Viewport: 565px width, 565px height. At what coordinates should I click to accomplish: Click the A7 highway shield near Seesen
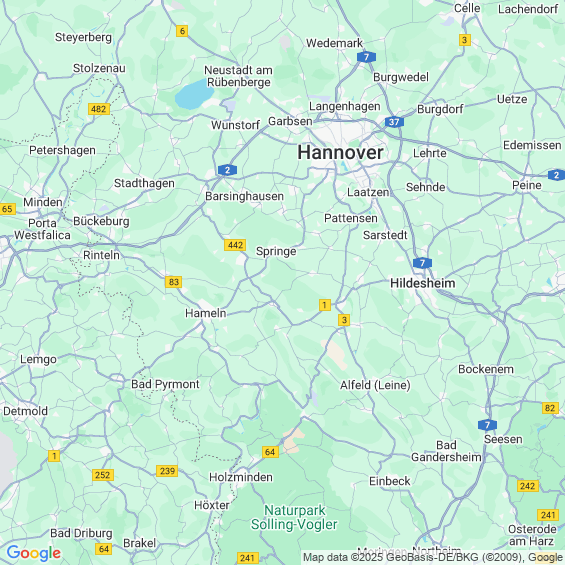pos(487,425)
